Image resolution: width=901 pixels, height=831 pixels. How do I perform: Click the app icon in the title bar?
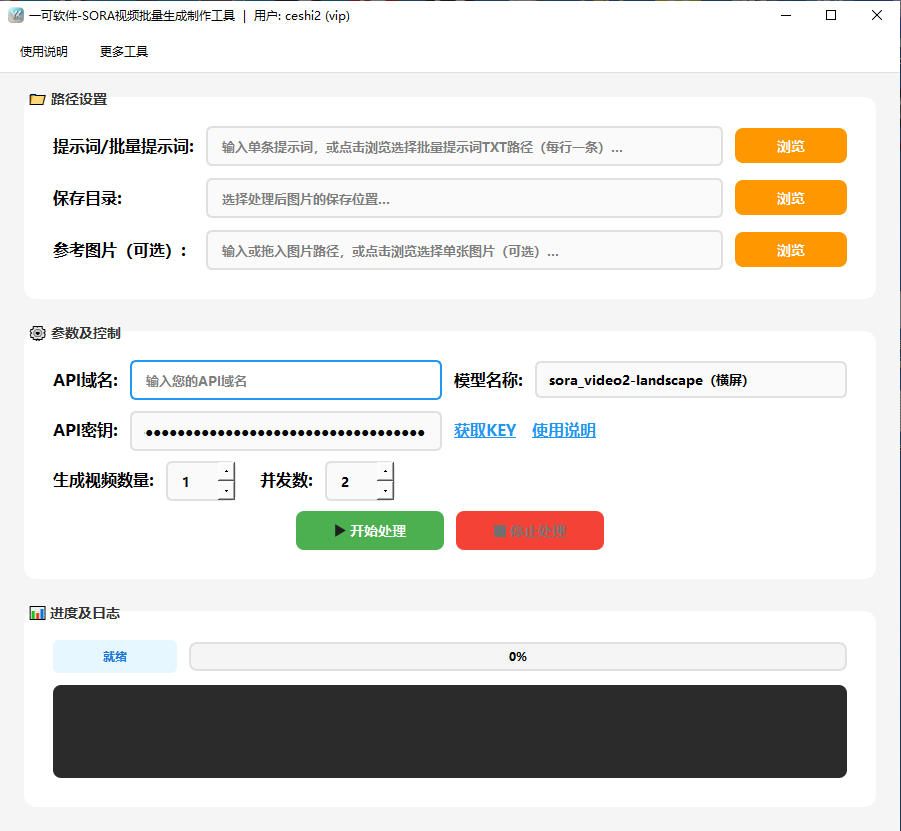click(15, 15)
